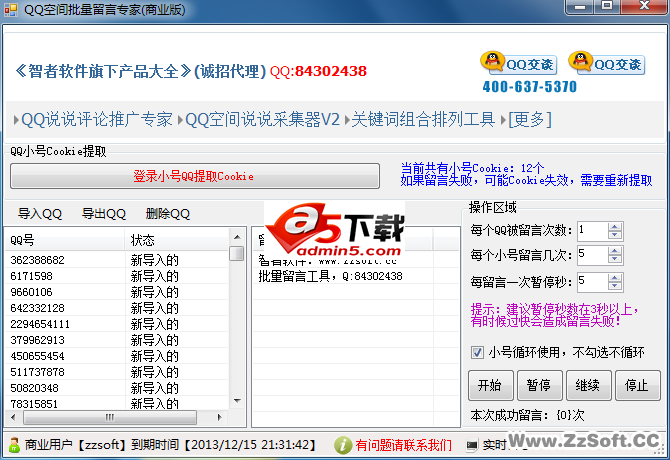This screenshot has height=460, width=670.
Task: Click 每个小号留言几次 input field
Action: (x=593, y=255)
